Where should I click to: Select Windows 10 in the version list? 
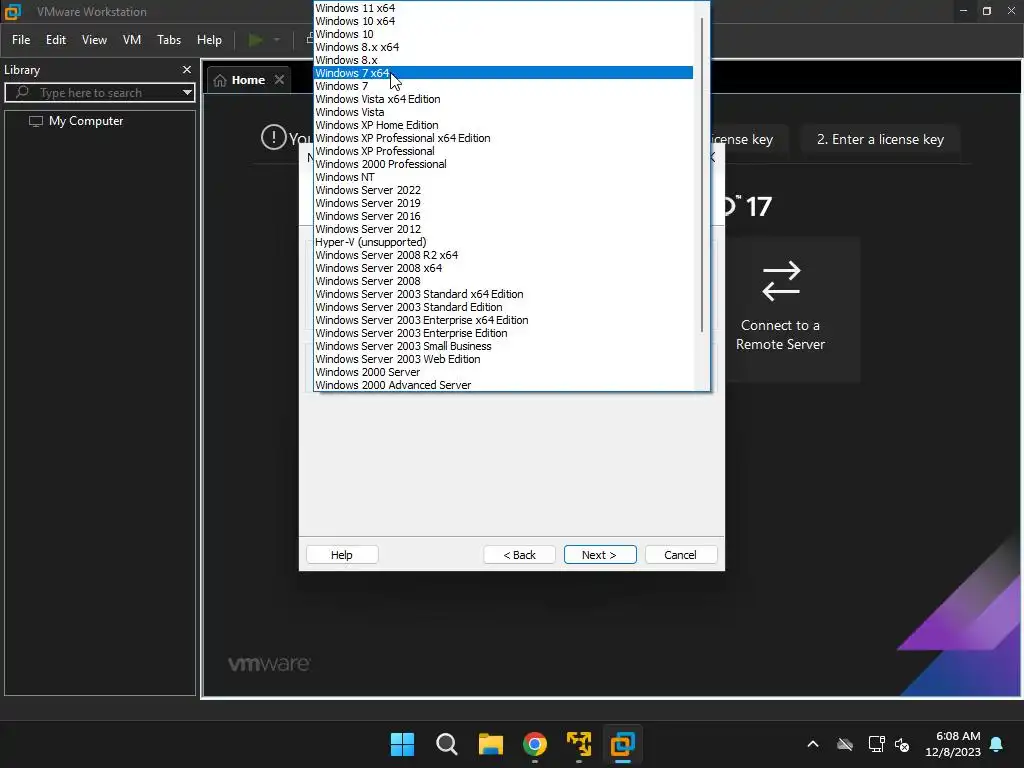[x=503, y=34]
